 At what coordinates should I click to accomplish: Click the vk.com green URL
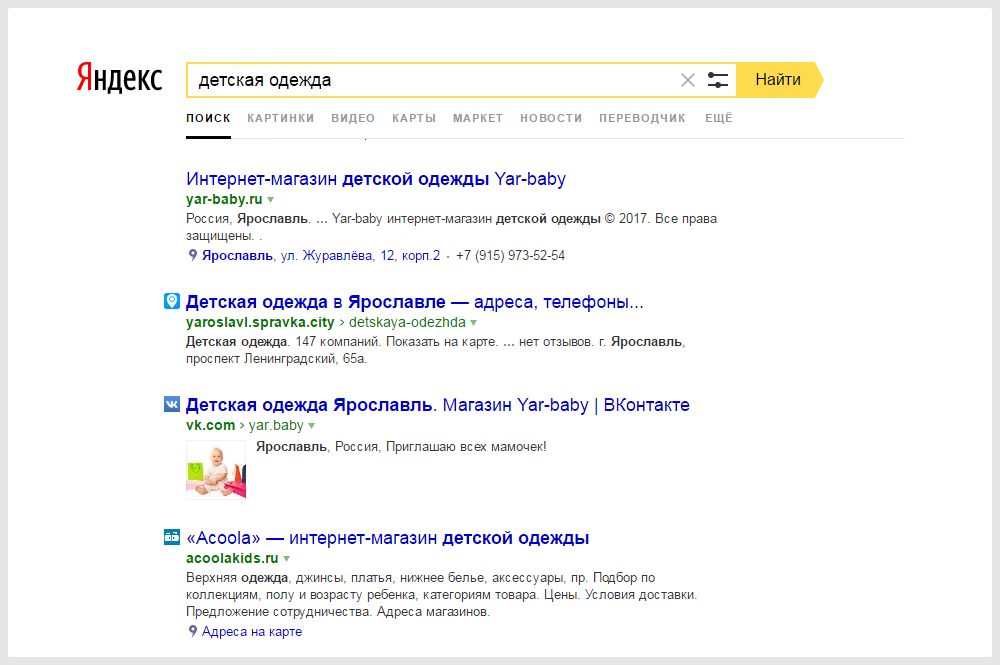click(x=210, y=425)
